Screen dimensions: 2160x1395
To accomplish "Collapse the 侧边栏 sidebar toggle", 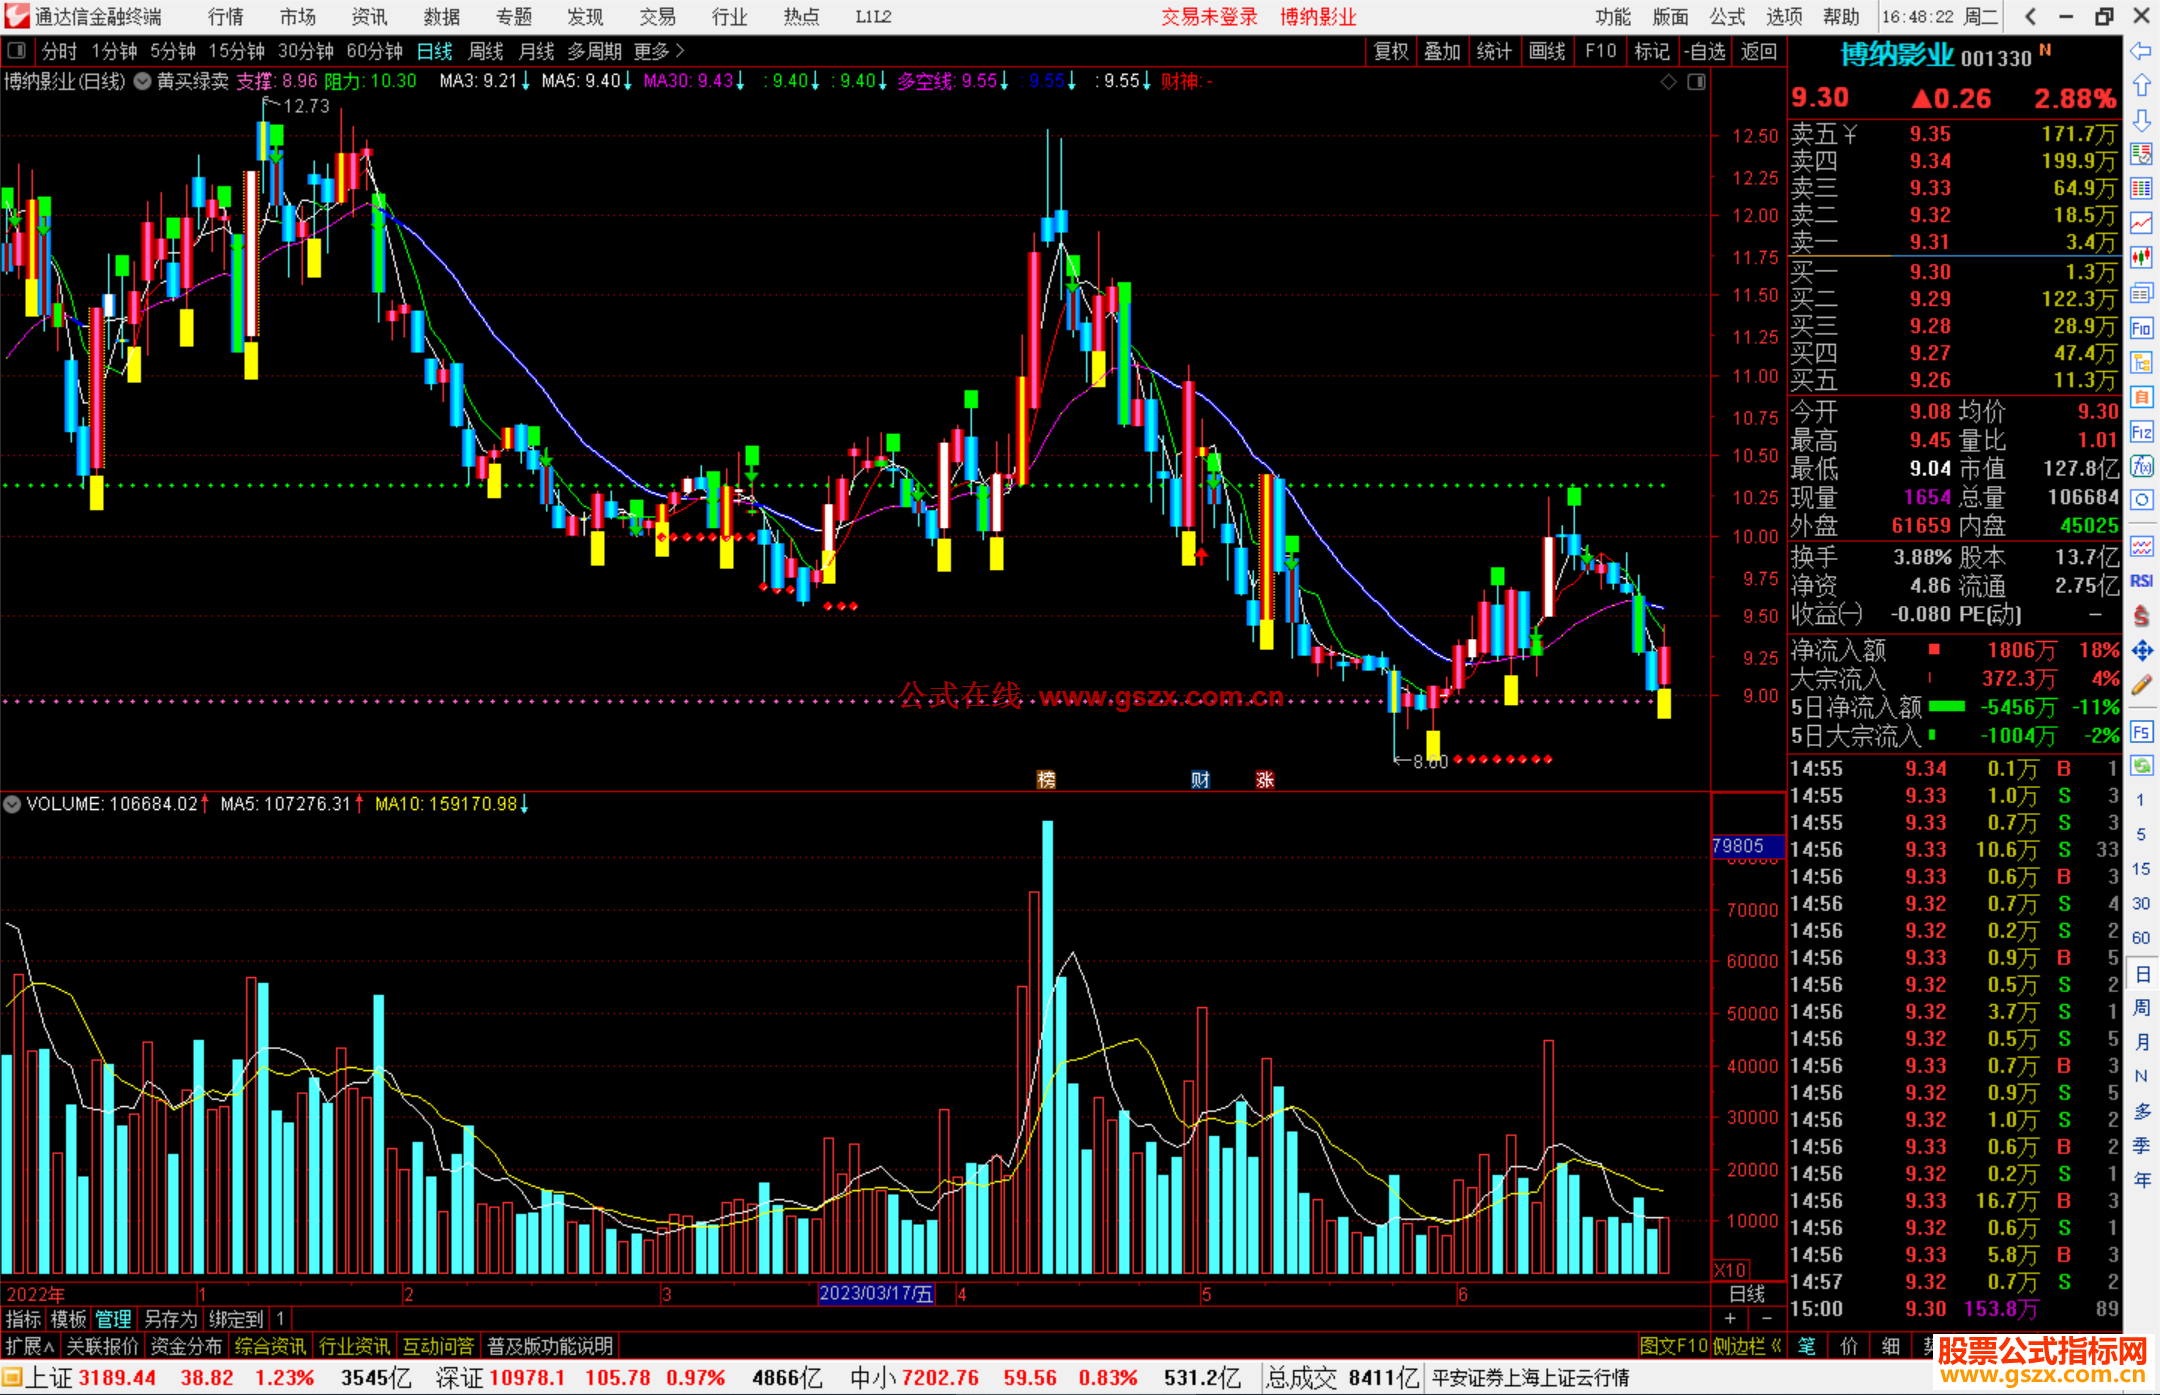I will pos(1747,1346).
